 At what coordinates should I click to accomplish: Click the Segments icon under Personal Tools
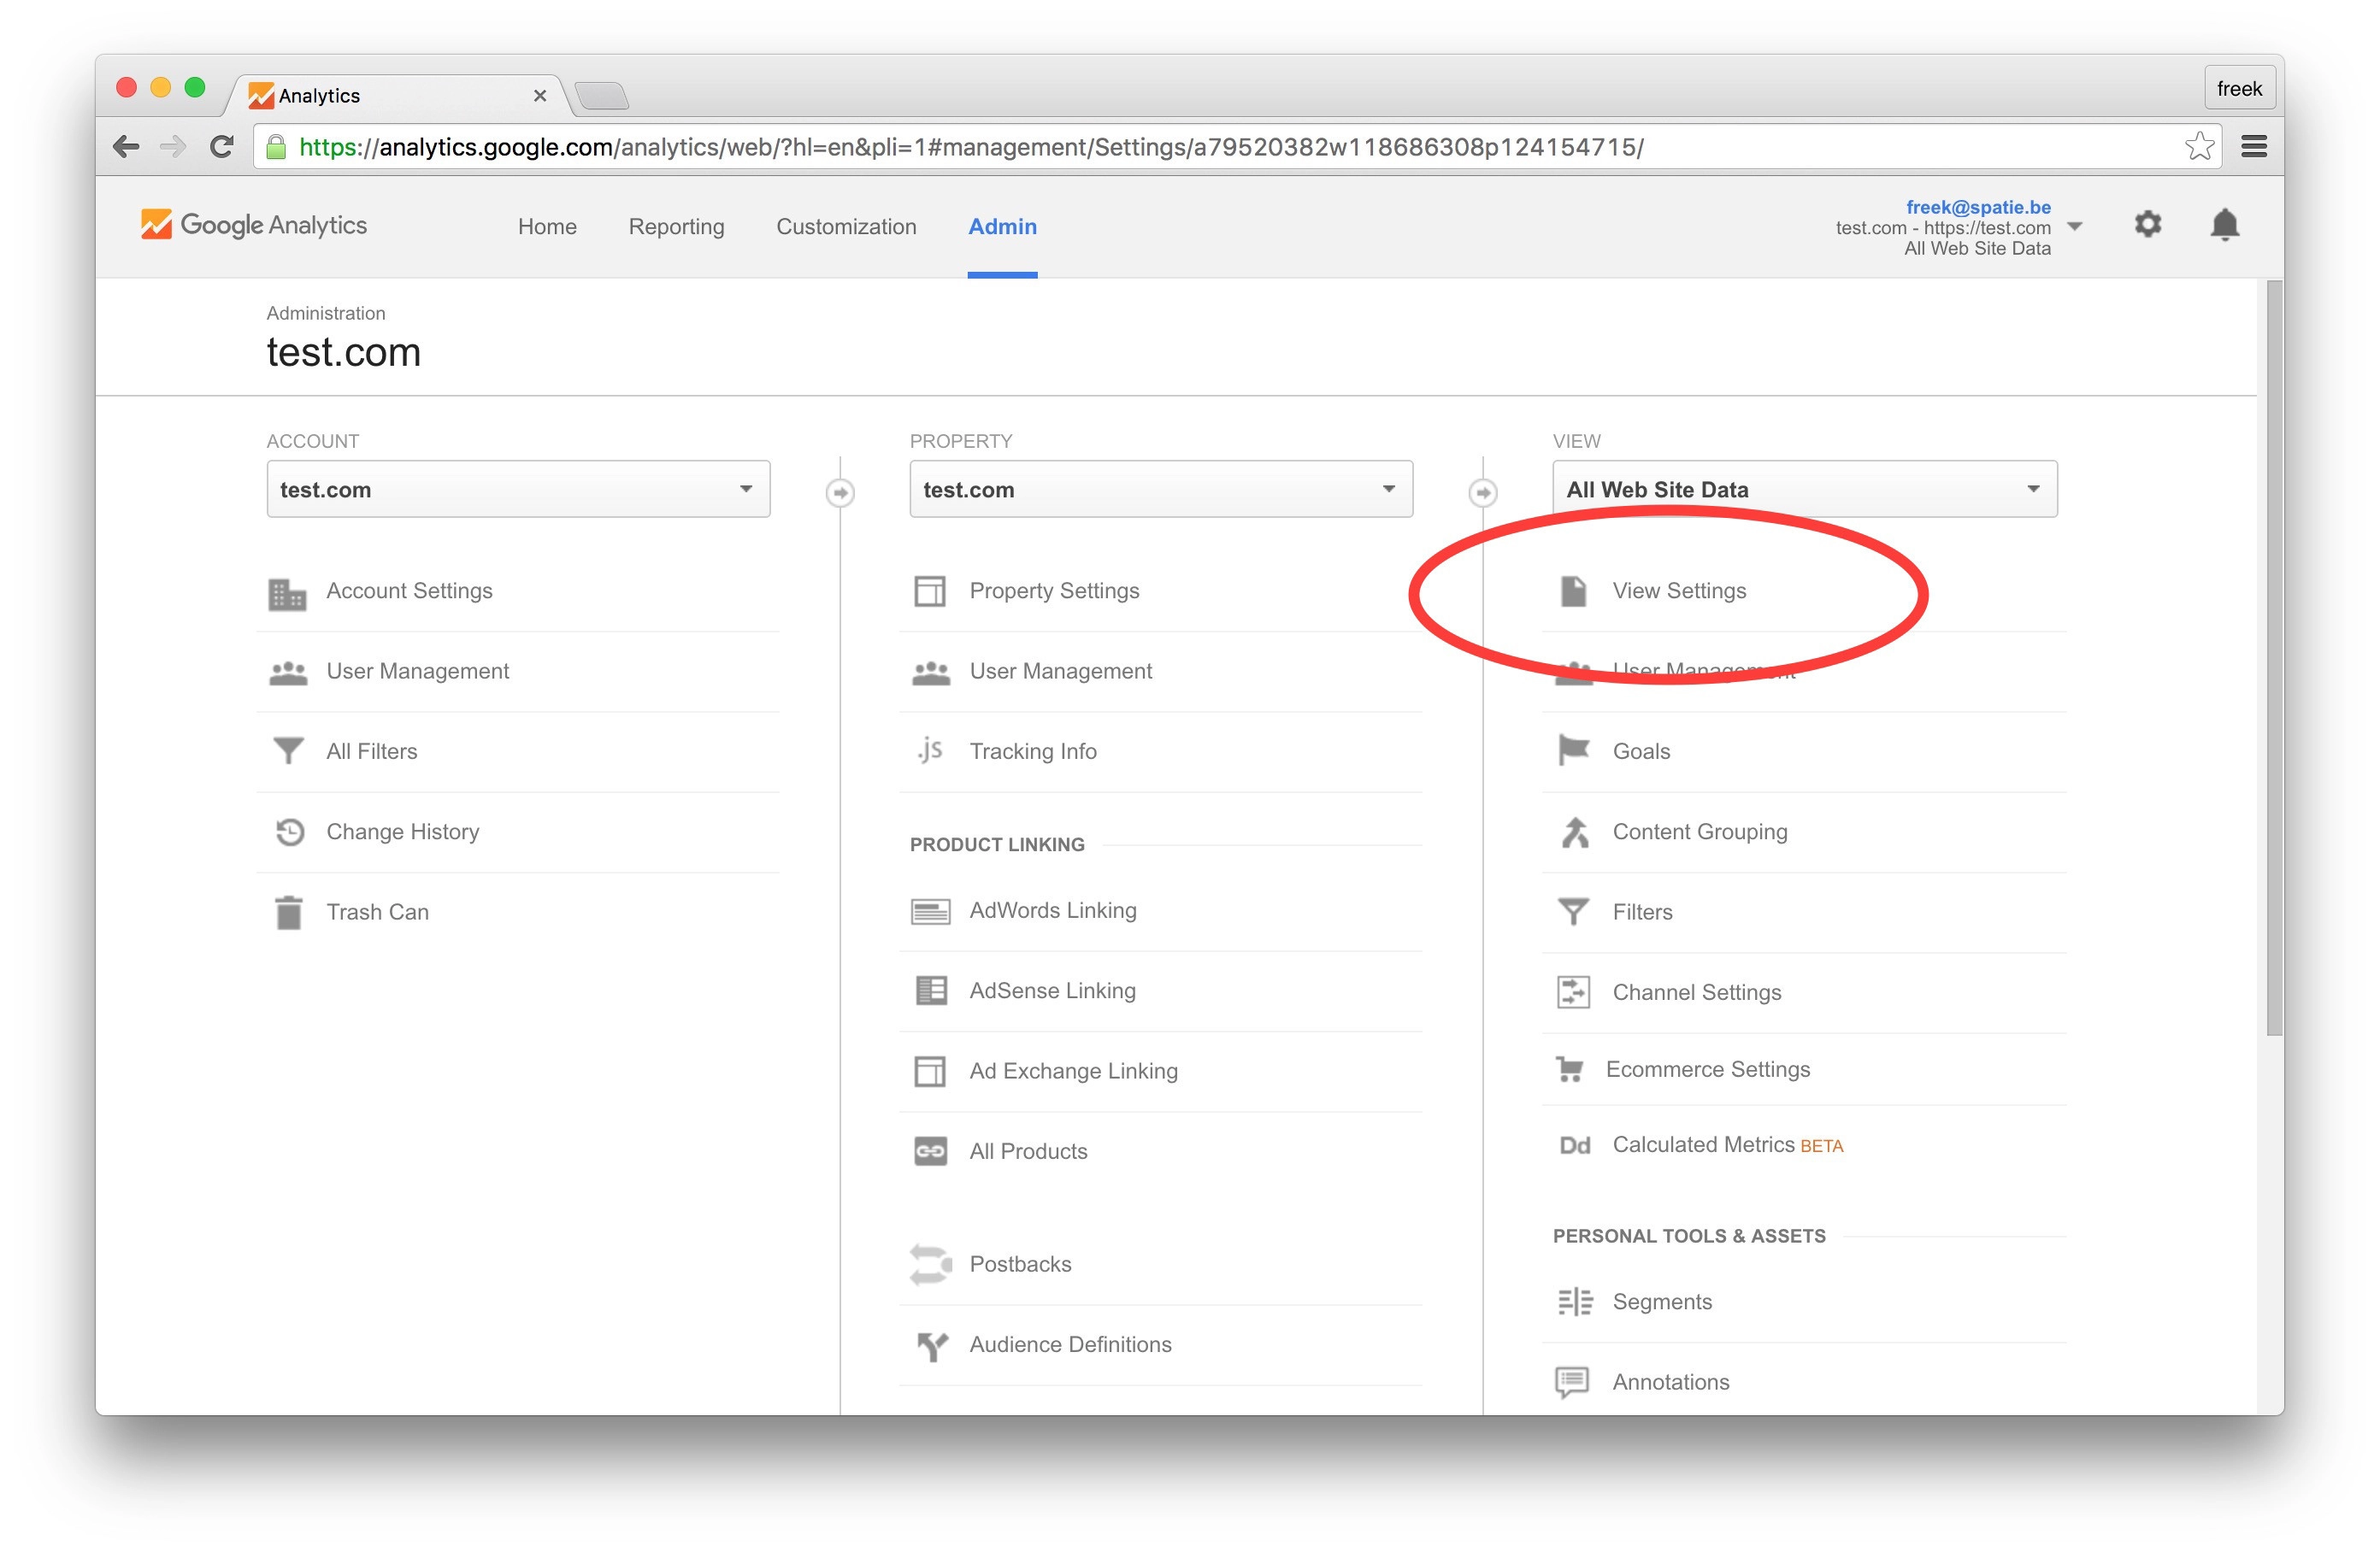tap(1574, 1301)
